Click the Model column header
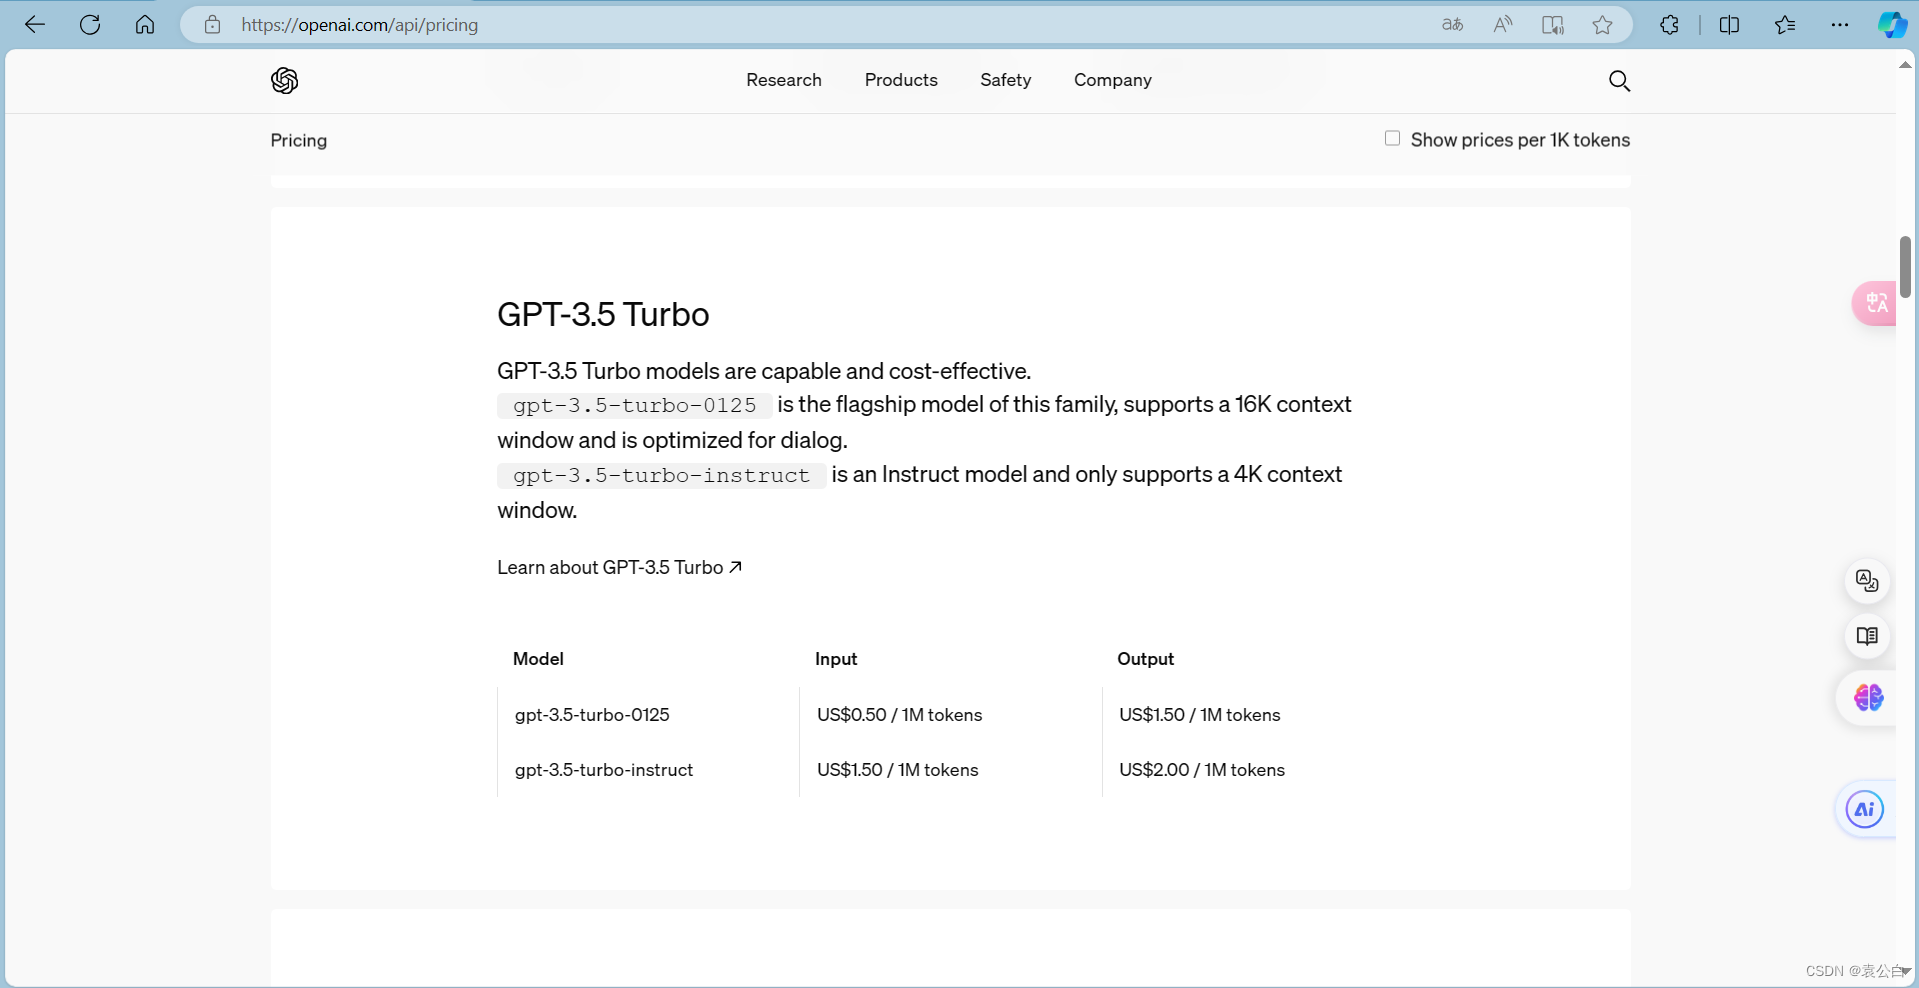This screenshot has height=988, width=1919. (538, 659)
